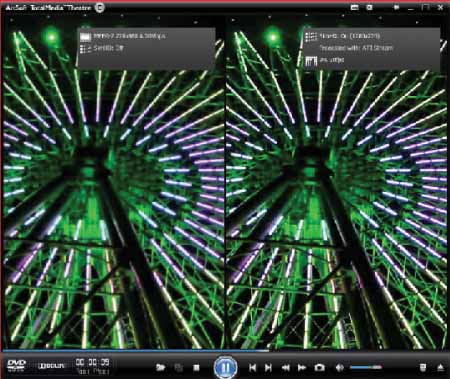Open the source selector beside the DVD logo

(x=51, y=366)
